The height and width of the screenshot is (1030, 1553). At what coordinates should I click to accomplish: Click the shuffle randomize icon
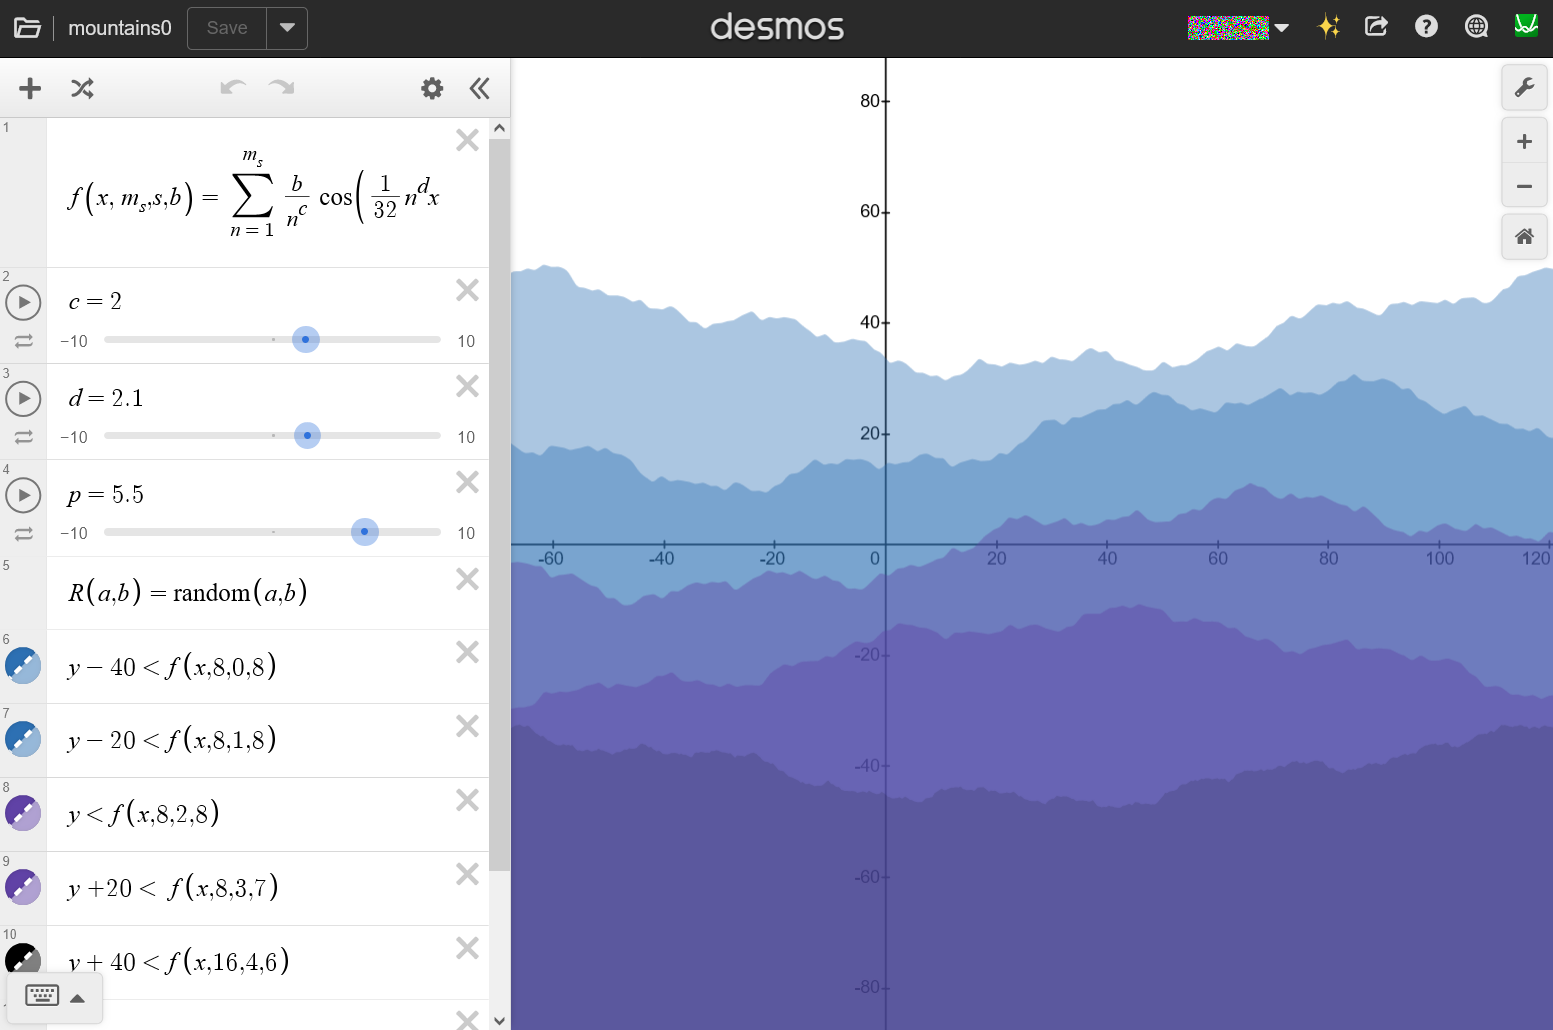82,88
